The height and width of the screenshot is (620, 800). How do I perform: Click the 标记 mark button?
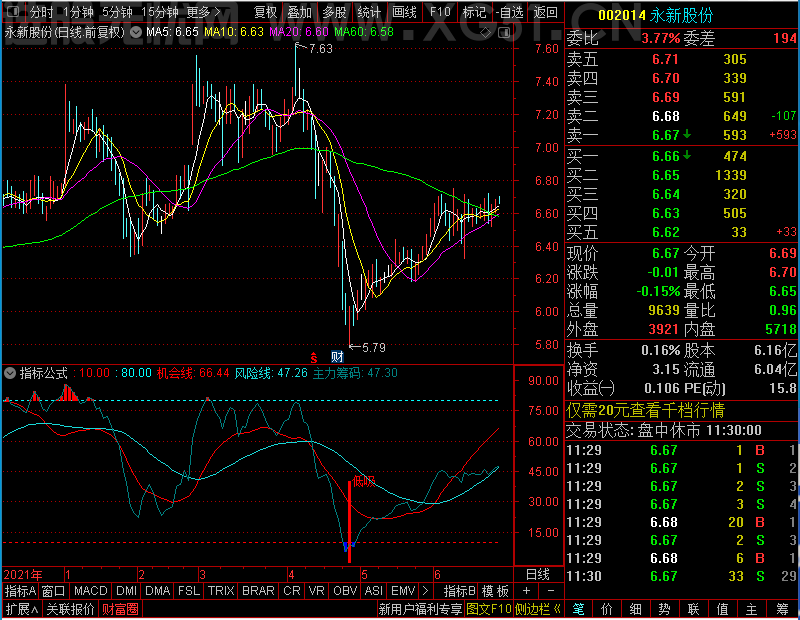[x=474, y=12]
